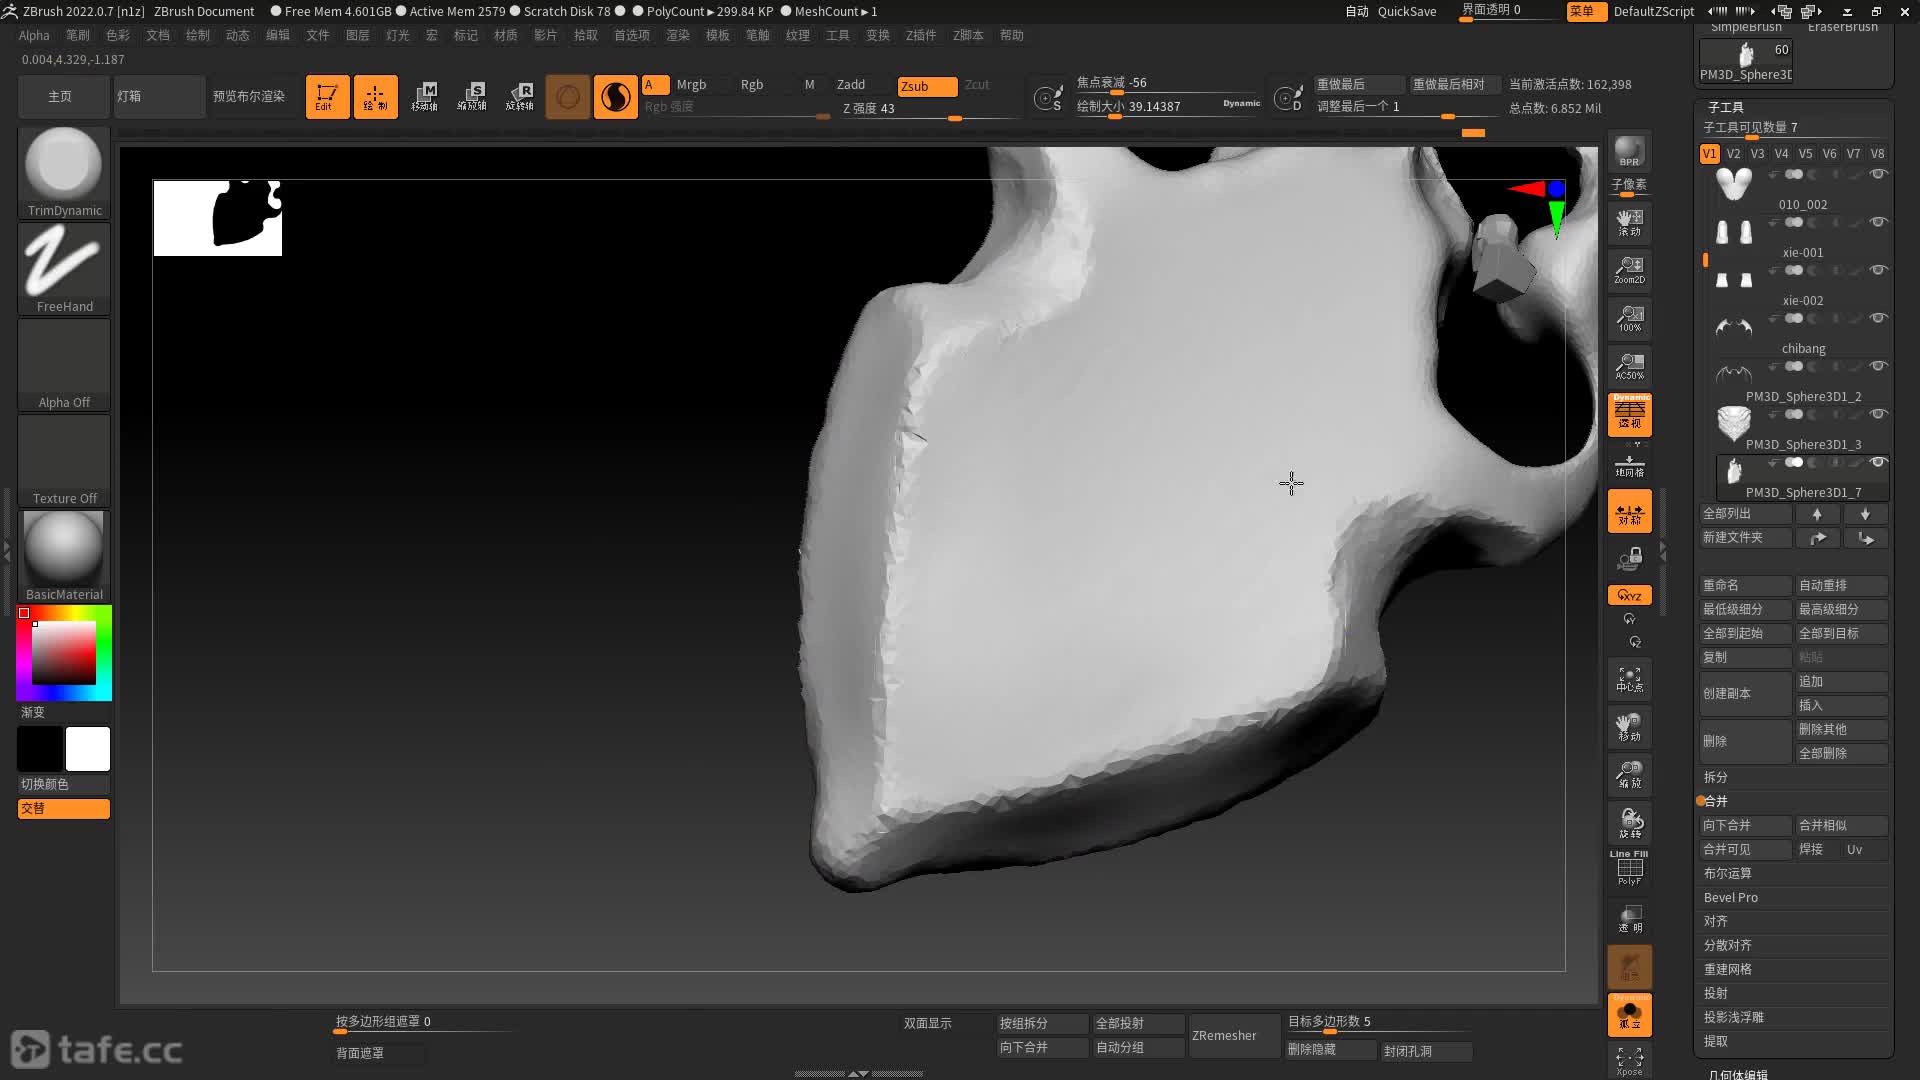Click the PolyF line fill icon
Screen dimensions: 1920x1080
coord(1629,868)
